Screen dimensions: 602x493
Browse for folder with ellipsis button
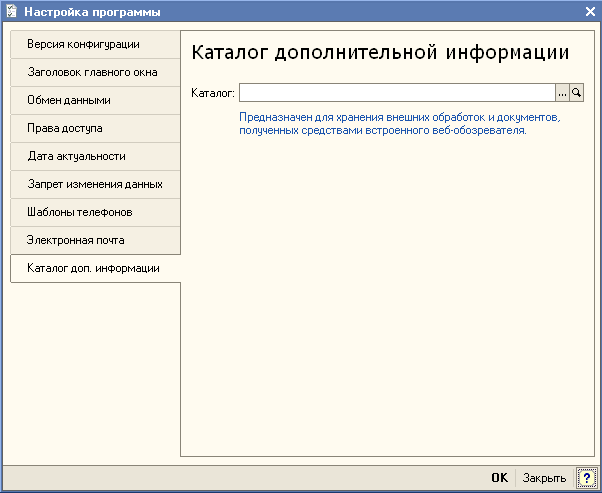click(562, 93)
